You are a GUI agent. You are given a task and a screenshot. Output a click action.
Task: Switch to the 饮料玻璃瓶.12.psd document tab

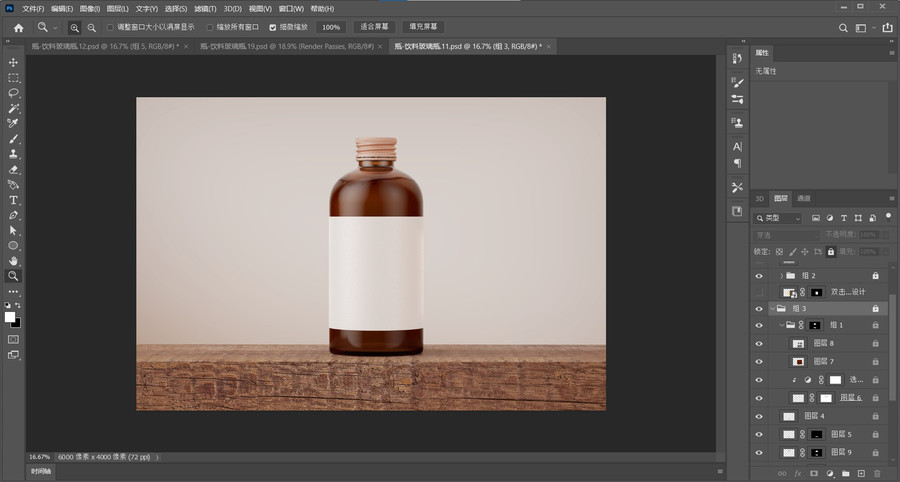(106, 46)
